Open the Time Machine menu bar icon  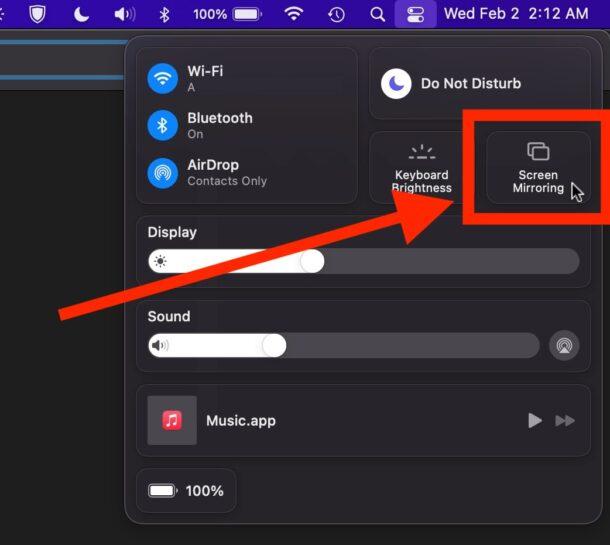336,14
